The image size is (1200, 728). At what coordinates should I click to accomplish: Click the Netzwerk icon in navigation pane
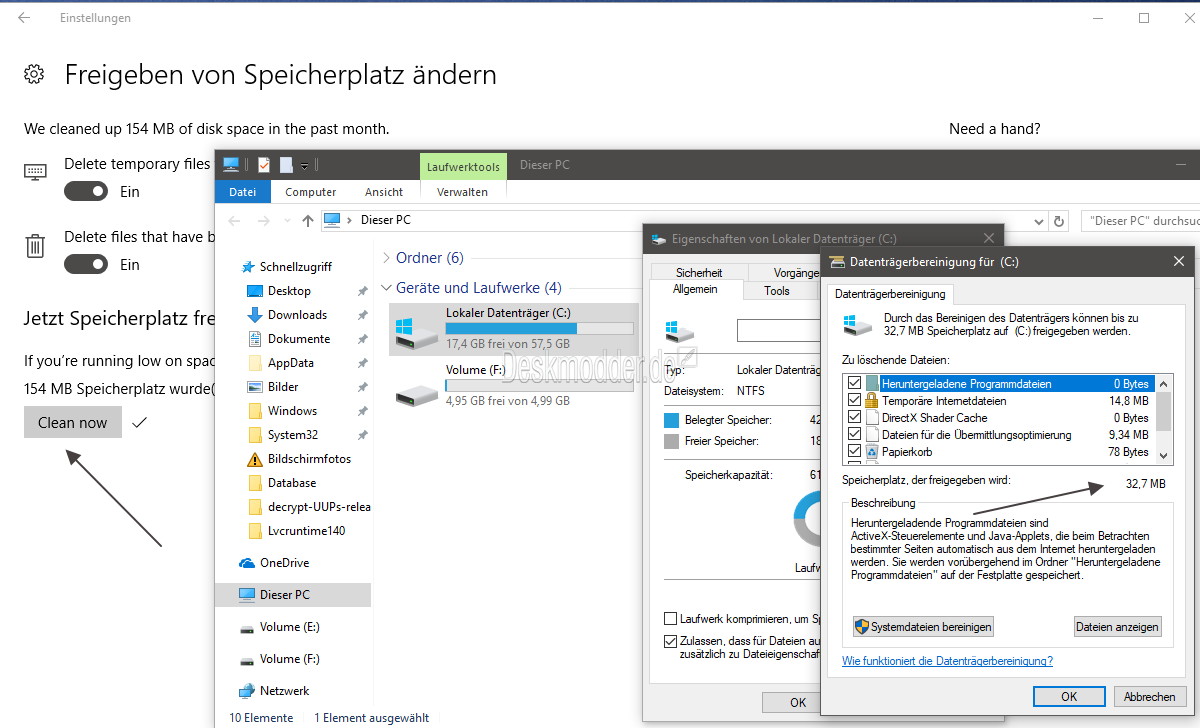[x=247, y=691]
